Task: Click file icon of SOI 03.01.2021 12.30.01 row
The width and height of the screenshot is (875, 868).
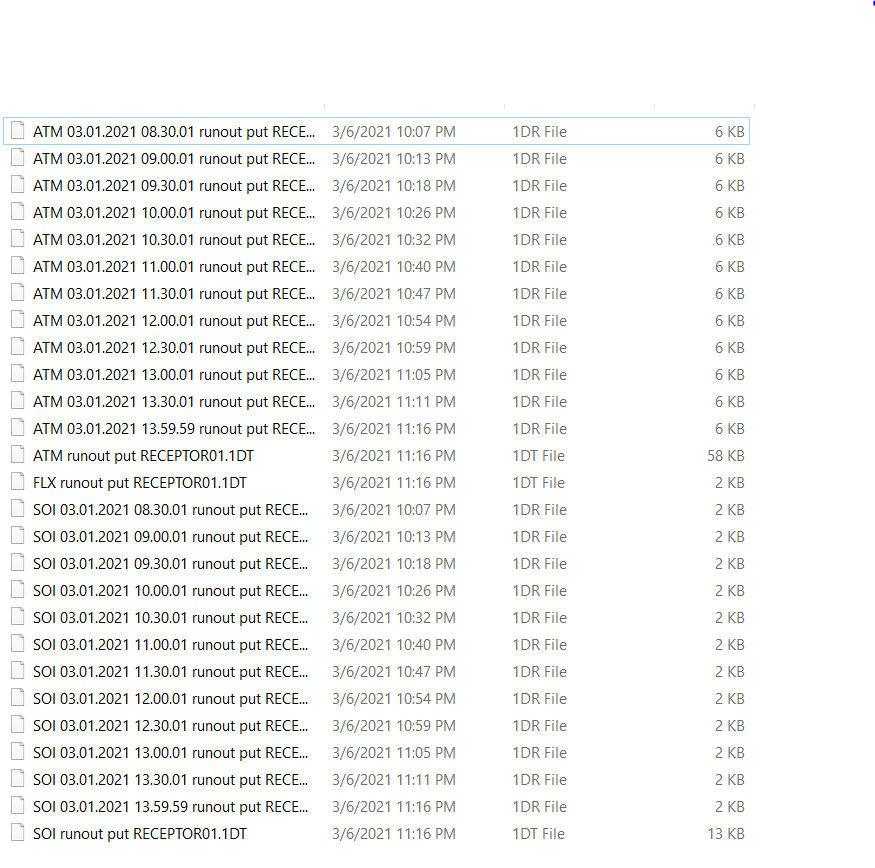Action: pyautogui.click(x=18, y=725)
